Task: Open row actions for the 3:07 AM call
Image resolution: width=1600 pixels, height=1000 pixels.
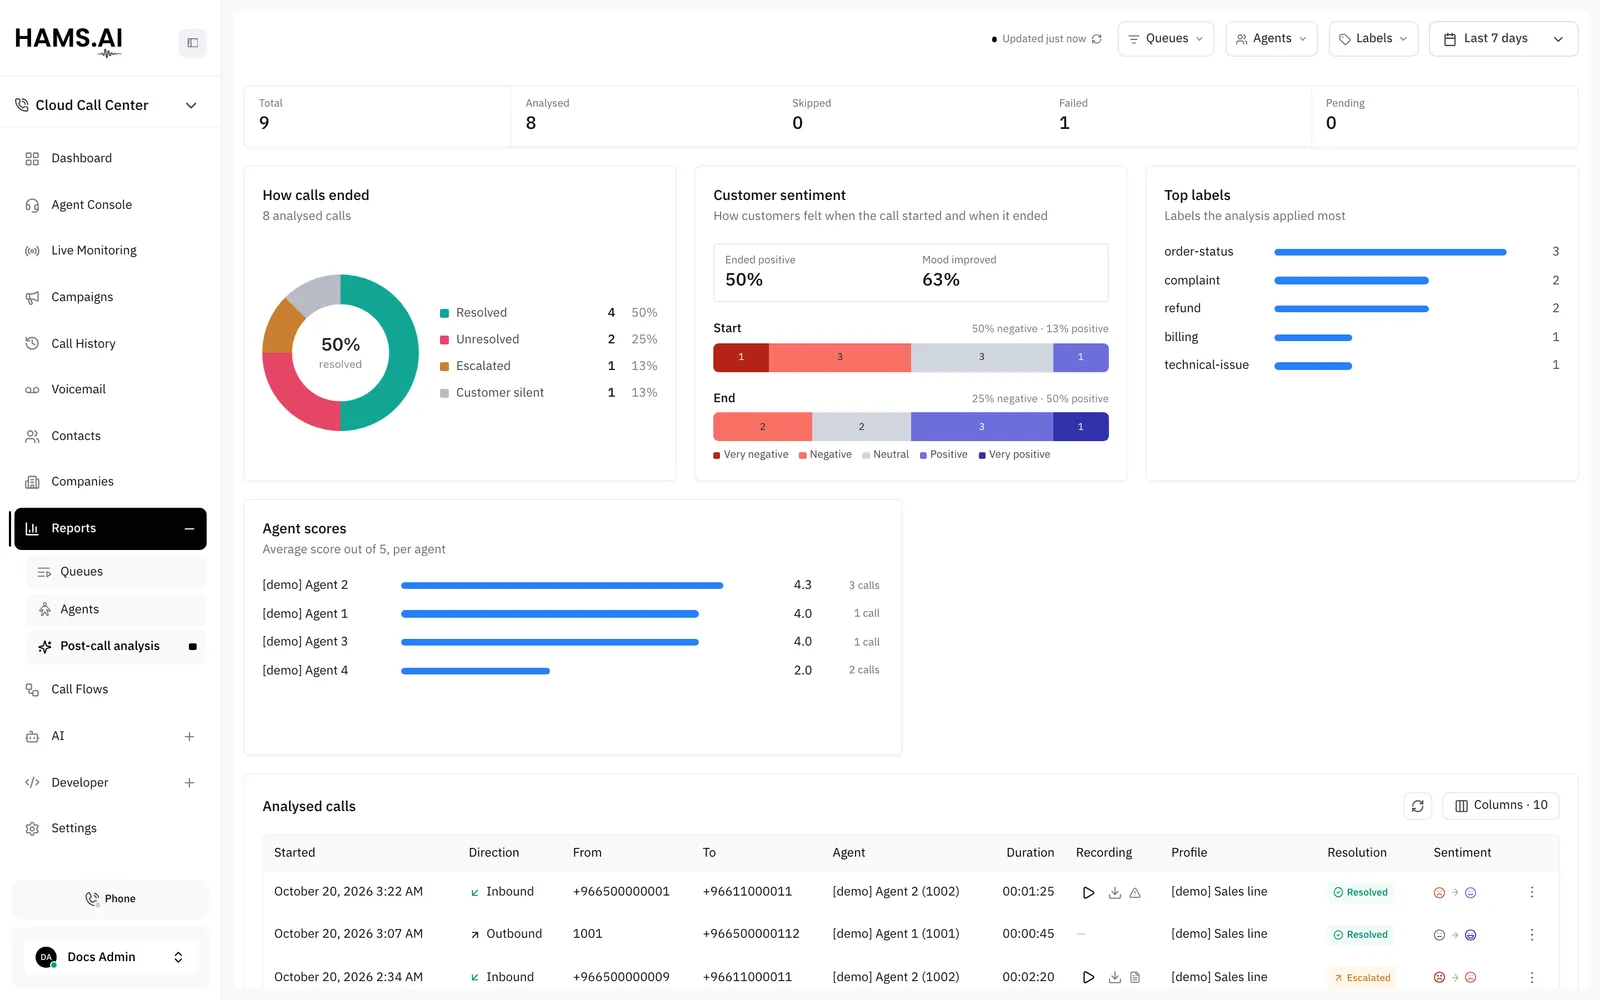Action: point(1531,935)
